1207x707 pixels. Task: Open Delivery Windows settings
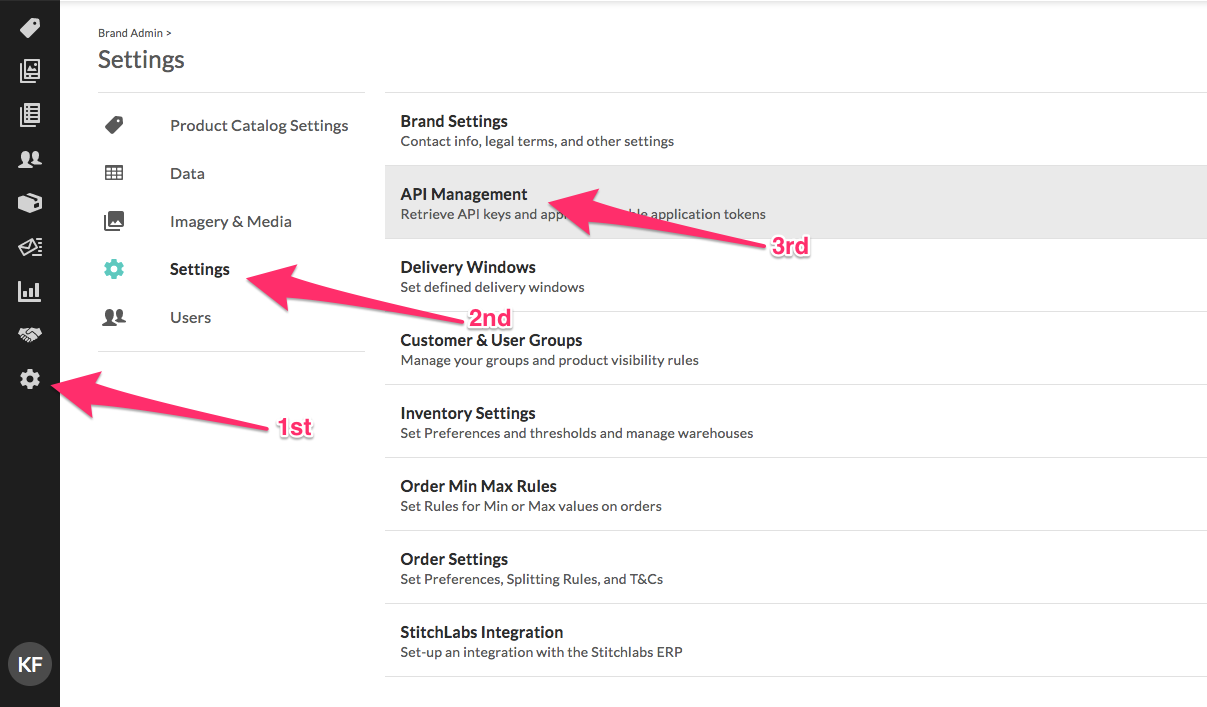[x=796, y=276]
